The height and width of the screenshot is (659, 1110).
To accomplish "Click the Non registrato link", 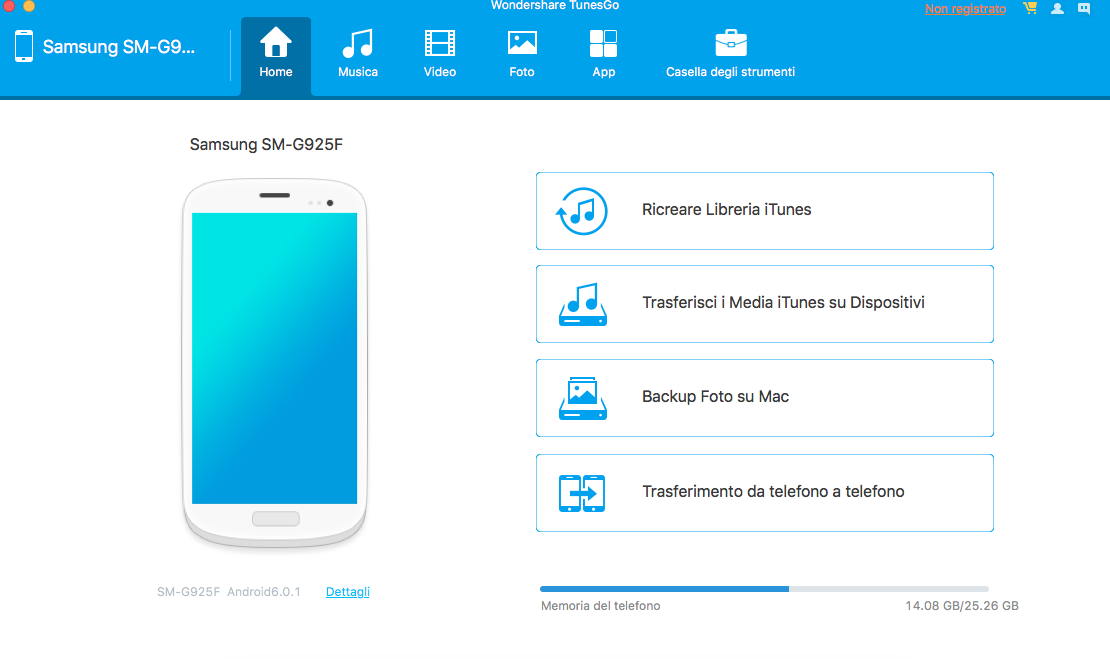I will [x=965, y=9].
